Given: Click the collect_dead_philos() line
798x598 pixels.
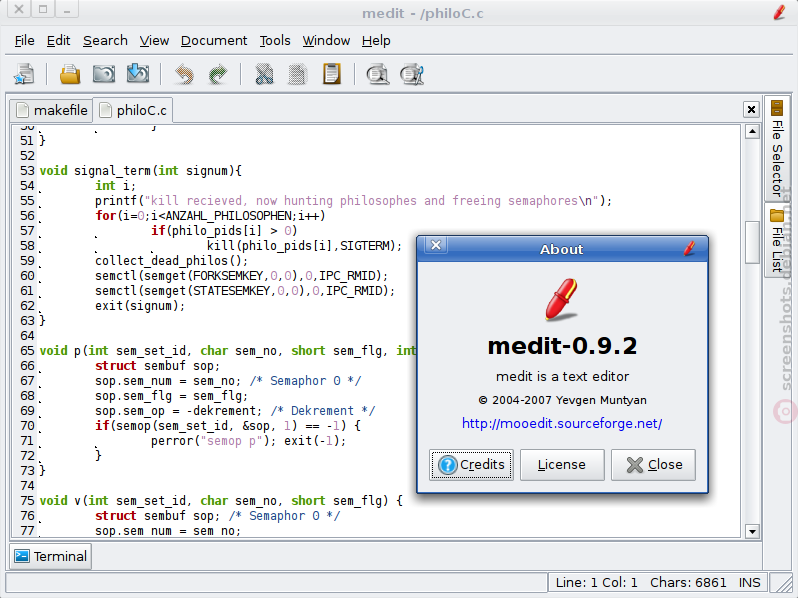Looking at the screenshot, I should (172, 261).
